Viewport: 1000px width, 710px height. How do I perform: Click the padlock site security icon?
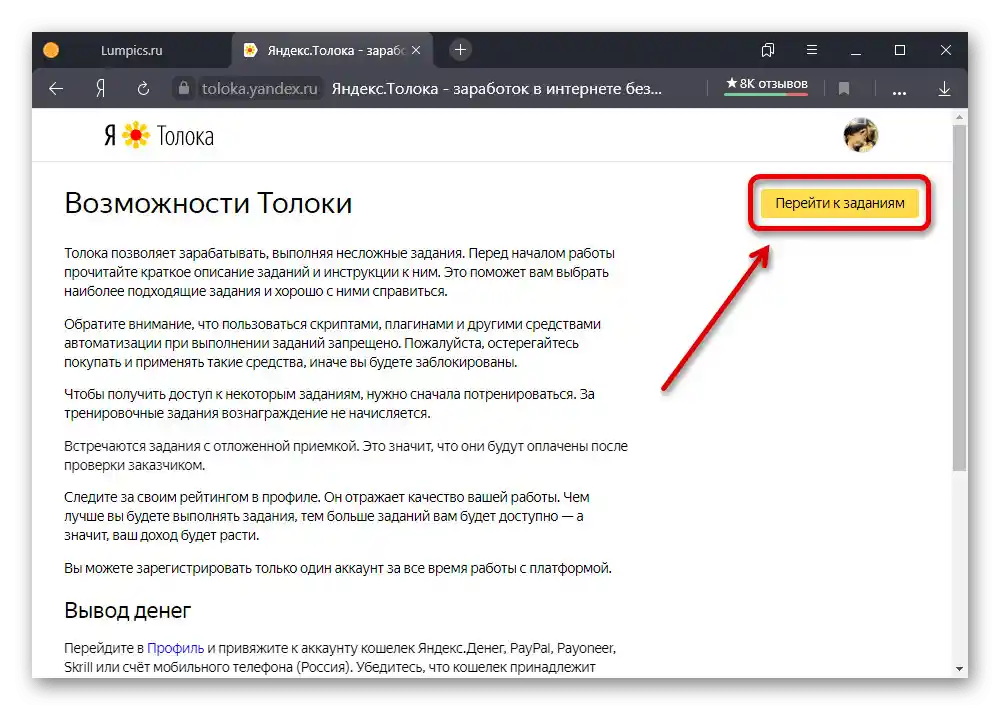[x=184, y=88]
